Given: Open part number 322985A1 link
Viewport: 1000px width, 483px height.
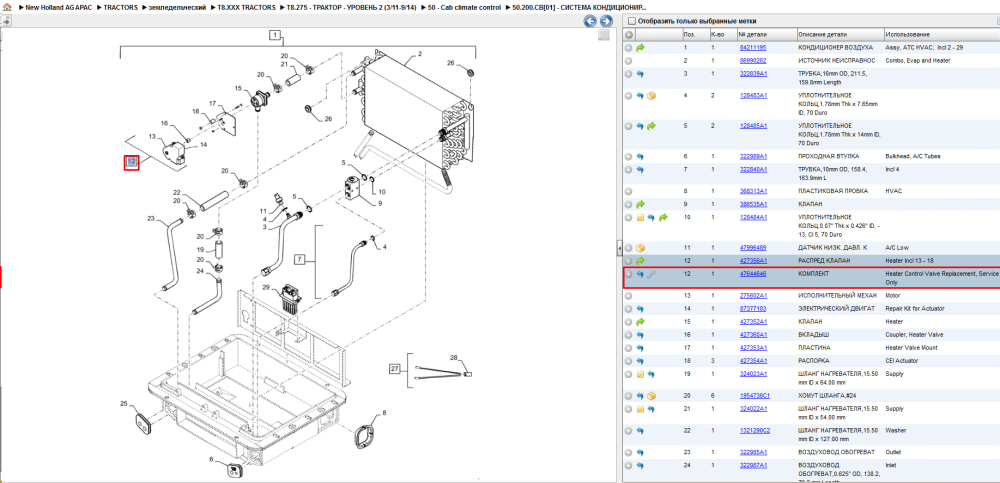Looking at the screenshot, I should click(753, 452).
